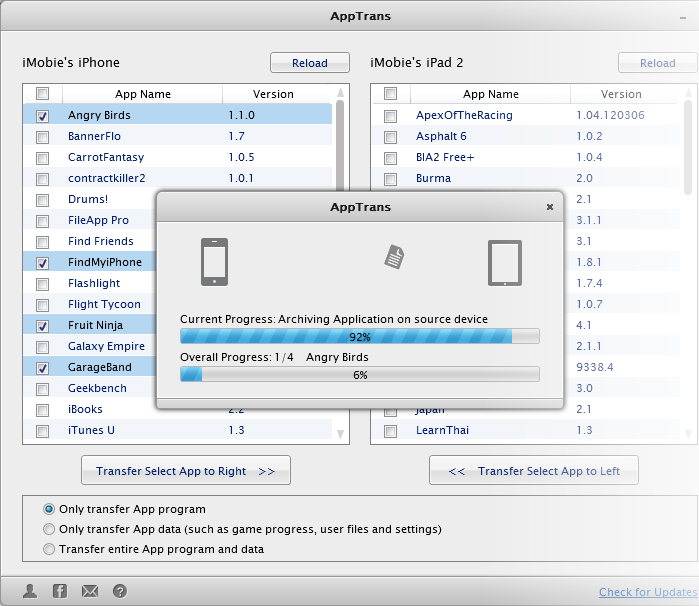
Task: Check the CarrotFantasy checkbox
Action: (x=42, y=158)
